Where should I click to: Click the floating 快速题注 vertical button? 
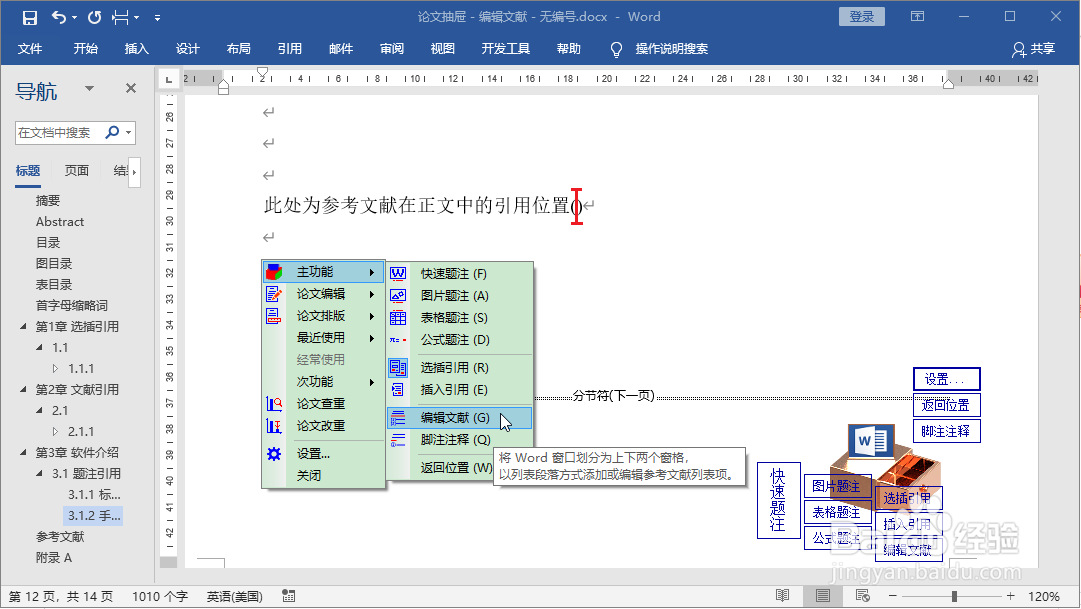pyautogui.click(x=778, y=500)
